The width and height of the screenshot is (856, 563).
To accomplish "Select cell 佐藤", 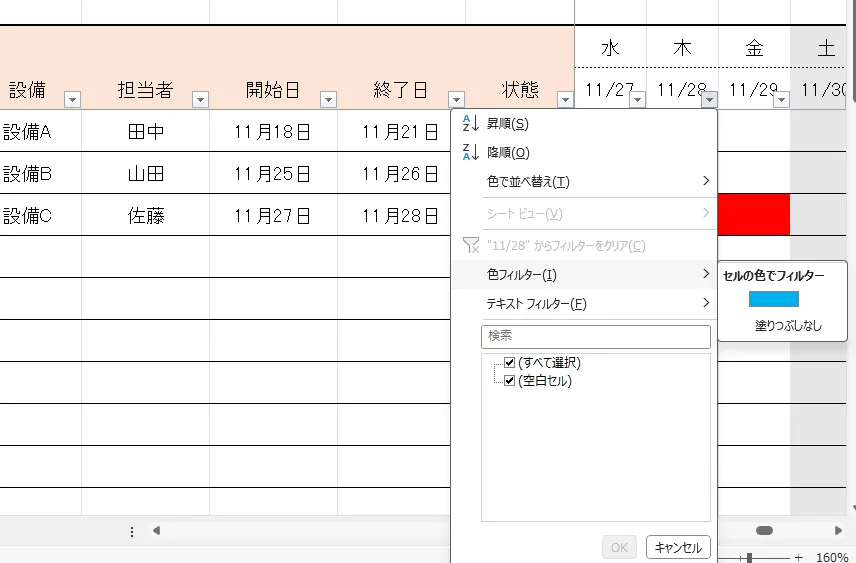I will pos(146,216).
